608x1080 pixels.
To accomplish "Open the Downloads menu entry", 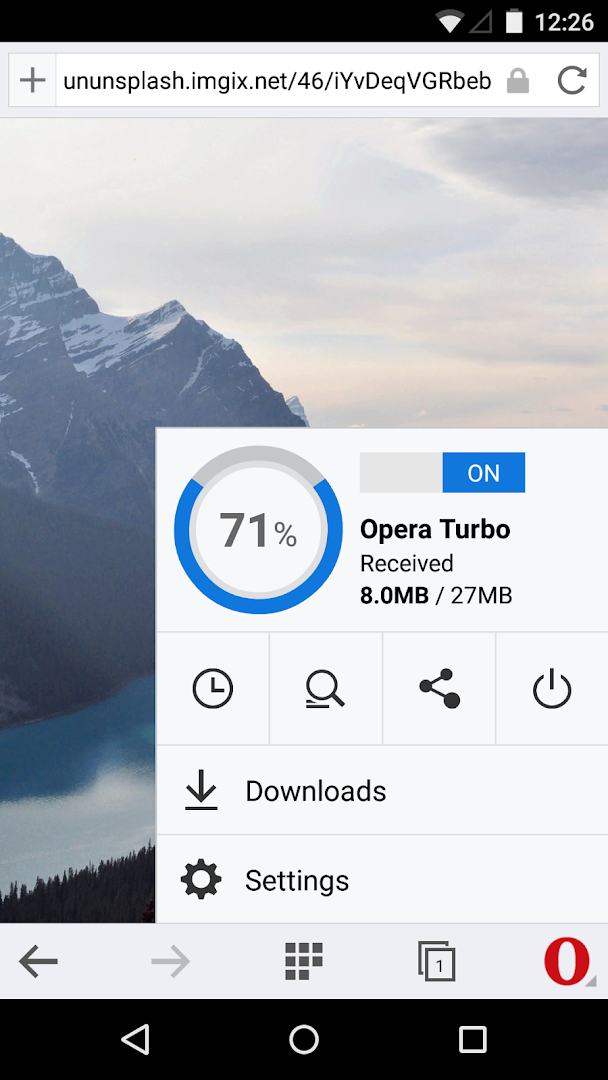I will [382, 791].
